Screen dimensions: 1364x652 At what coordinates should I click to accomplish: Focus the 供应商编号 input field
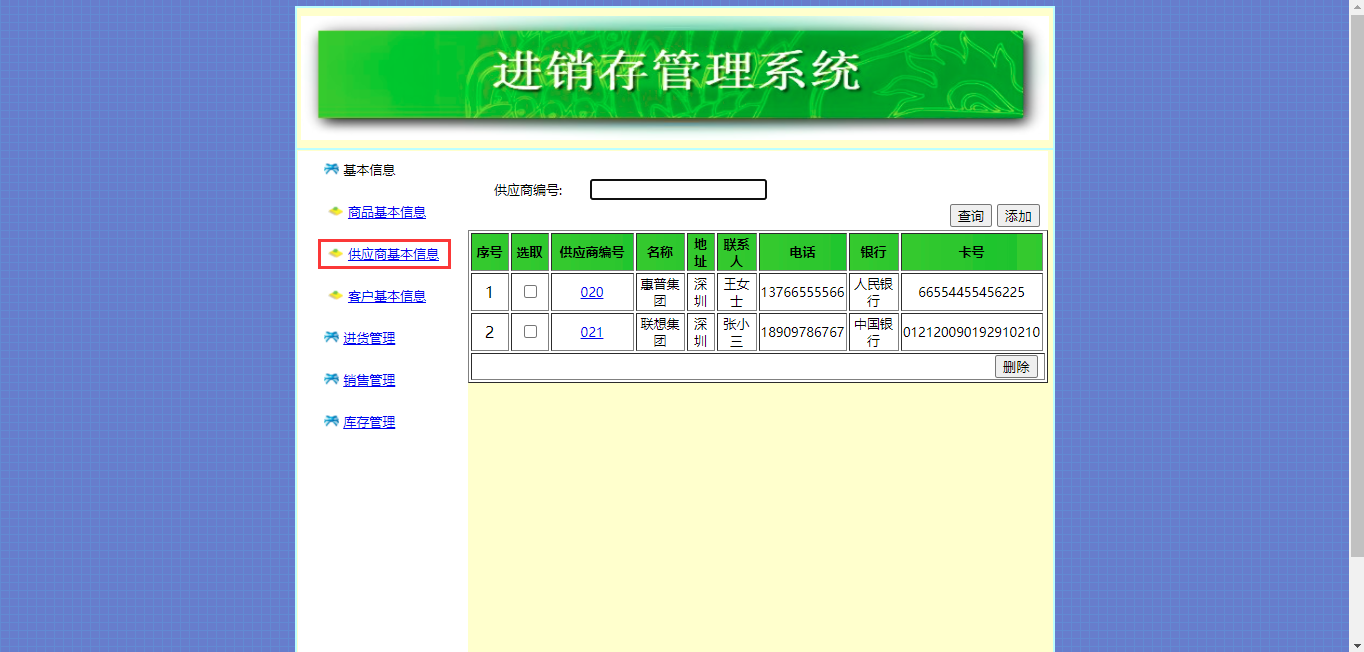(x=678, y=190)
